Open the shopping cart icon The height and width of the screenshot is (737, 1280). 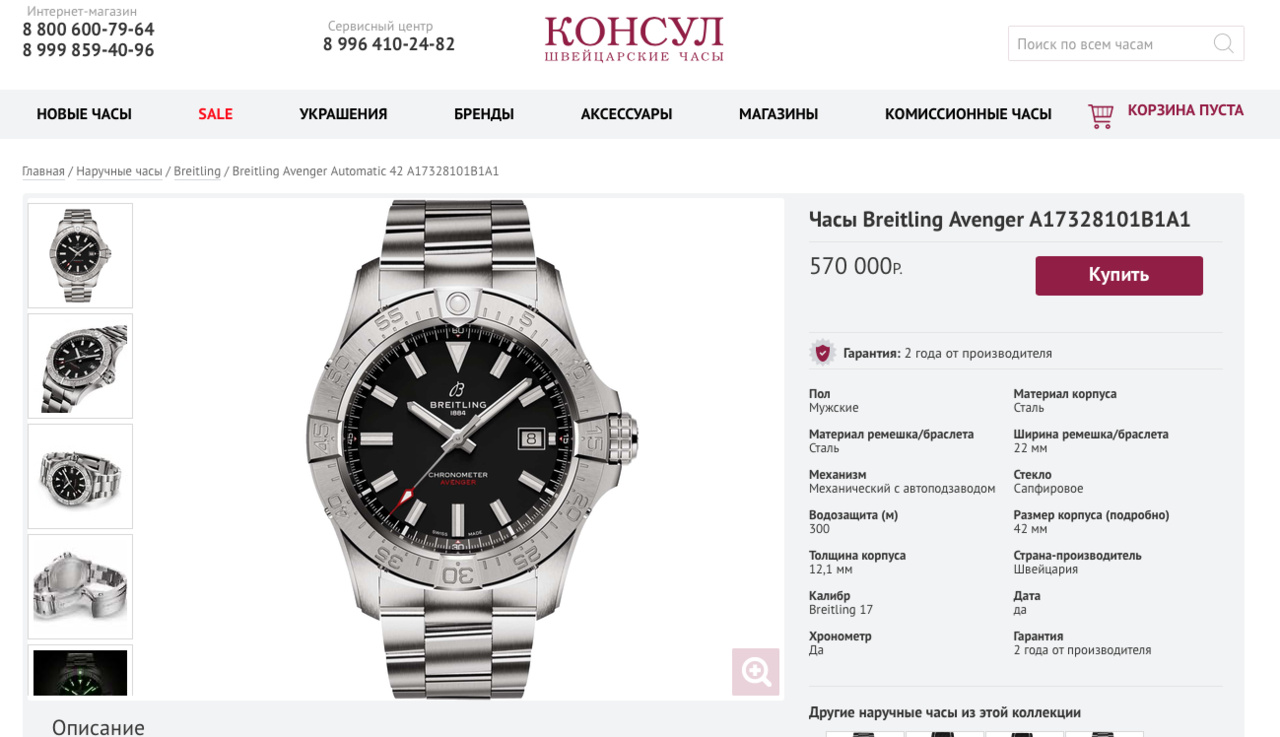point(1101,116)
